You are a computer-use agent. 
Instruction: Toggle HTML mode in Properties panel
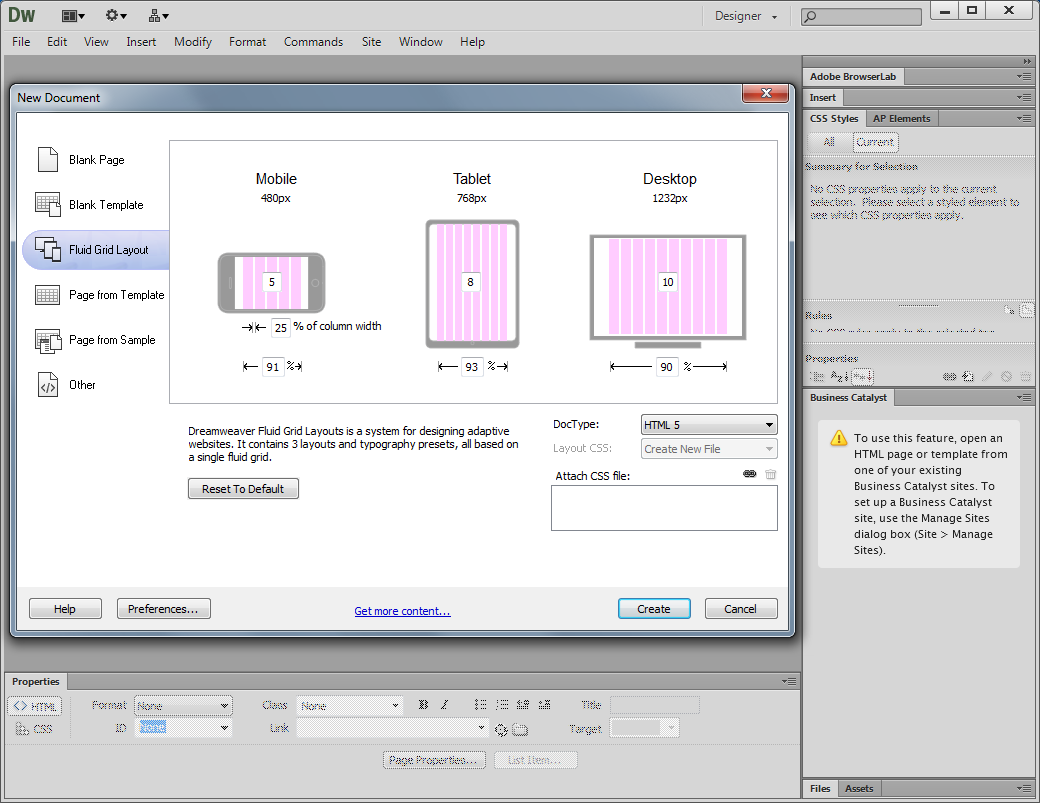(x=35, y=706)
